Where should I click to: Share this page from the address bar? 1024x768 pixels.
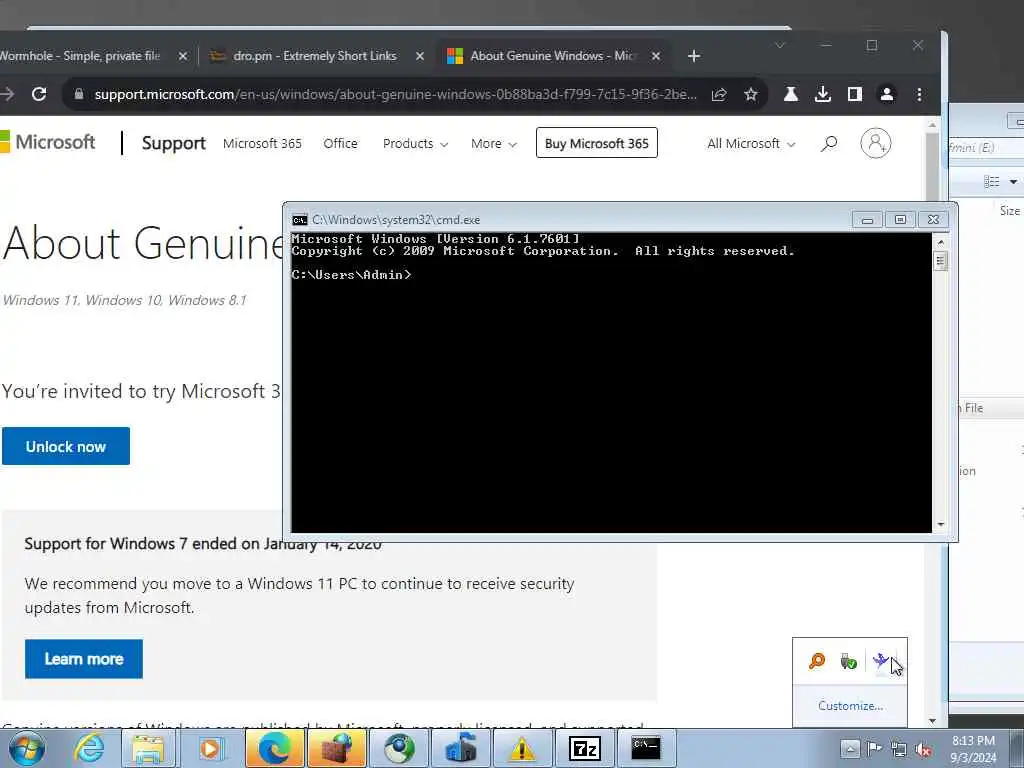coord(719,95)
